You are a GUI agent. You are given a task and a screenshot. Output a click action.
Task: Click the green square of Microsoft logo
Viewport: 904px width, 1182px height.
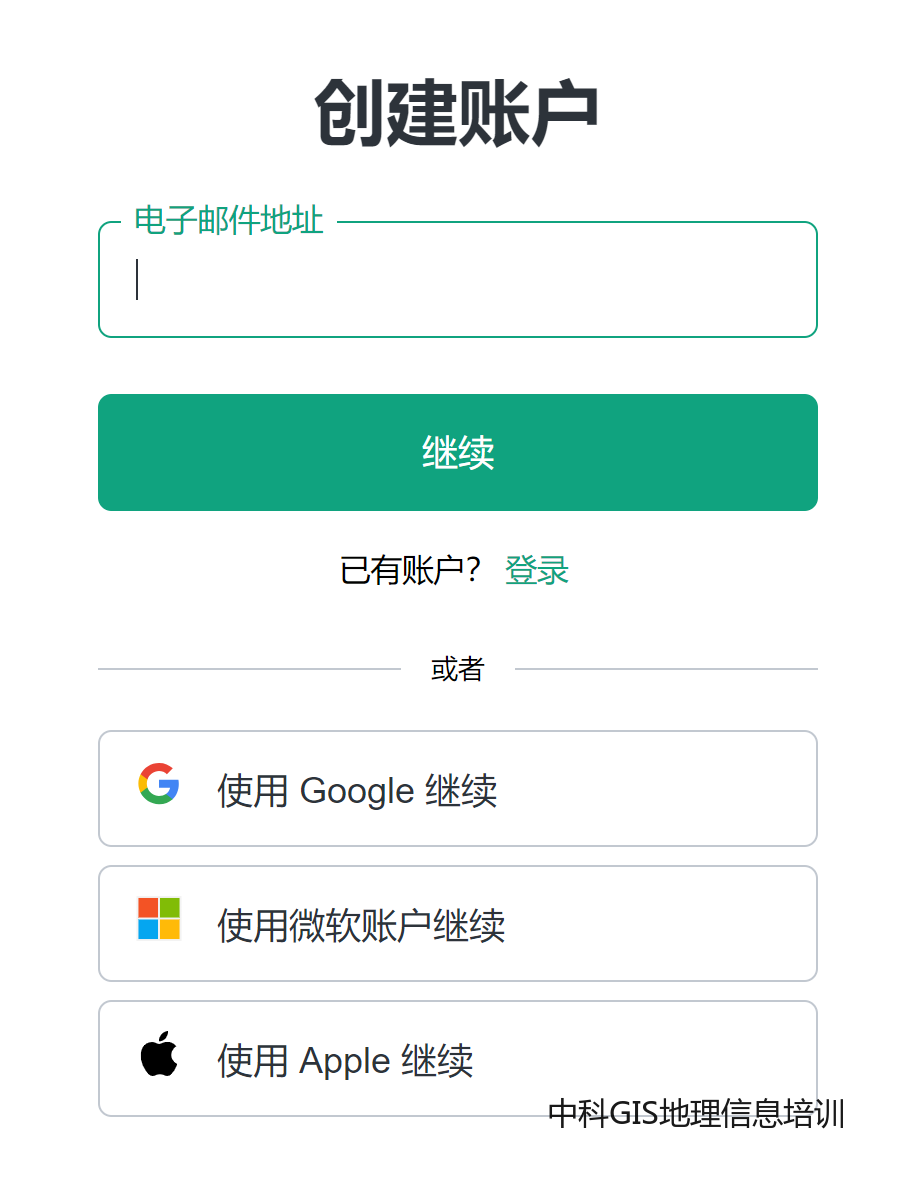170,907
